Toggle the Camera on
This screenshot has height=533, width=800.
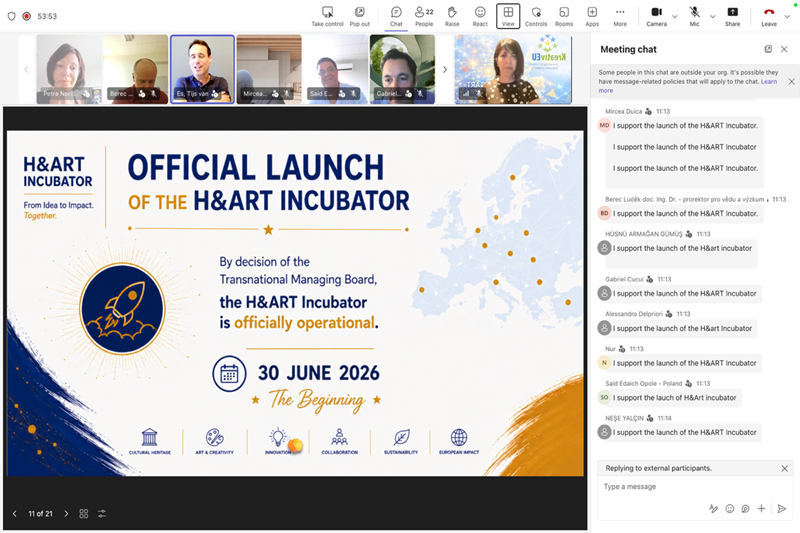pyautogui.click(x=657, y=16)
